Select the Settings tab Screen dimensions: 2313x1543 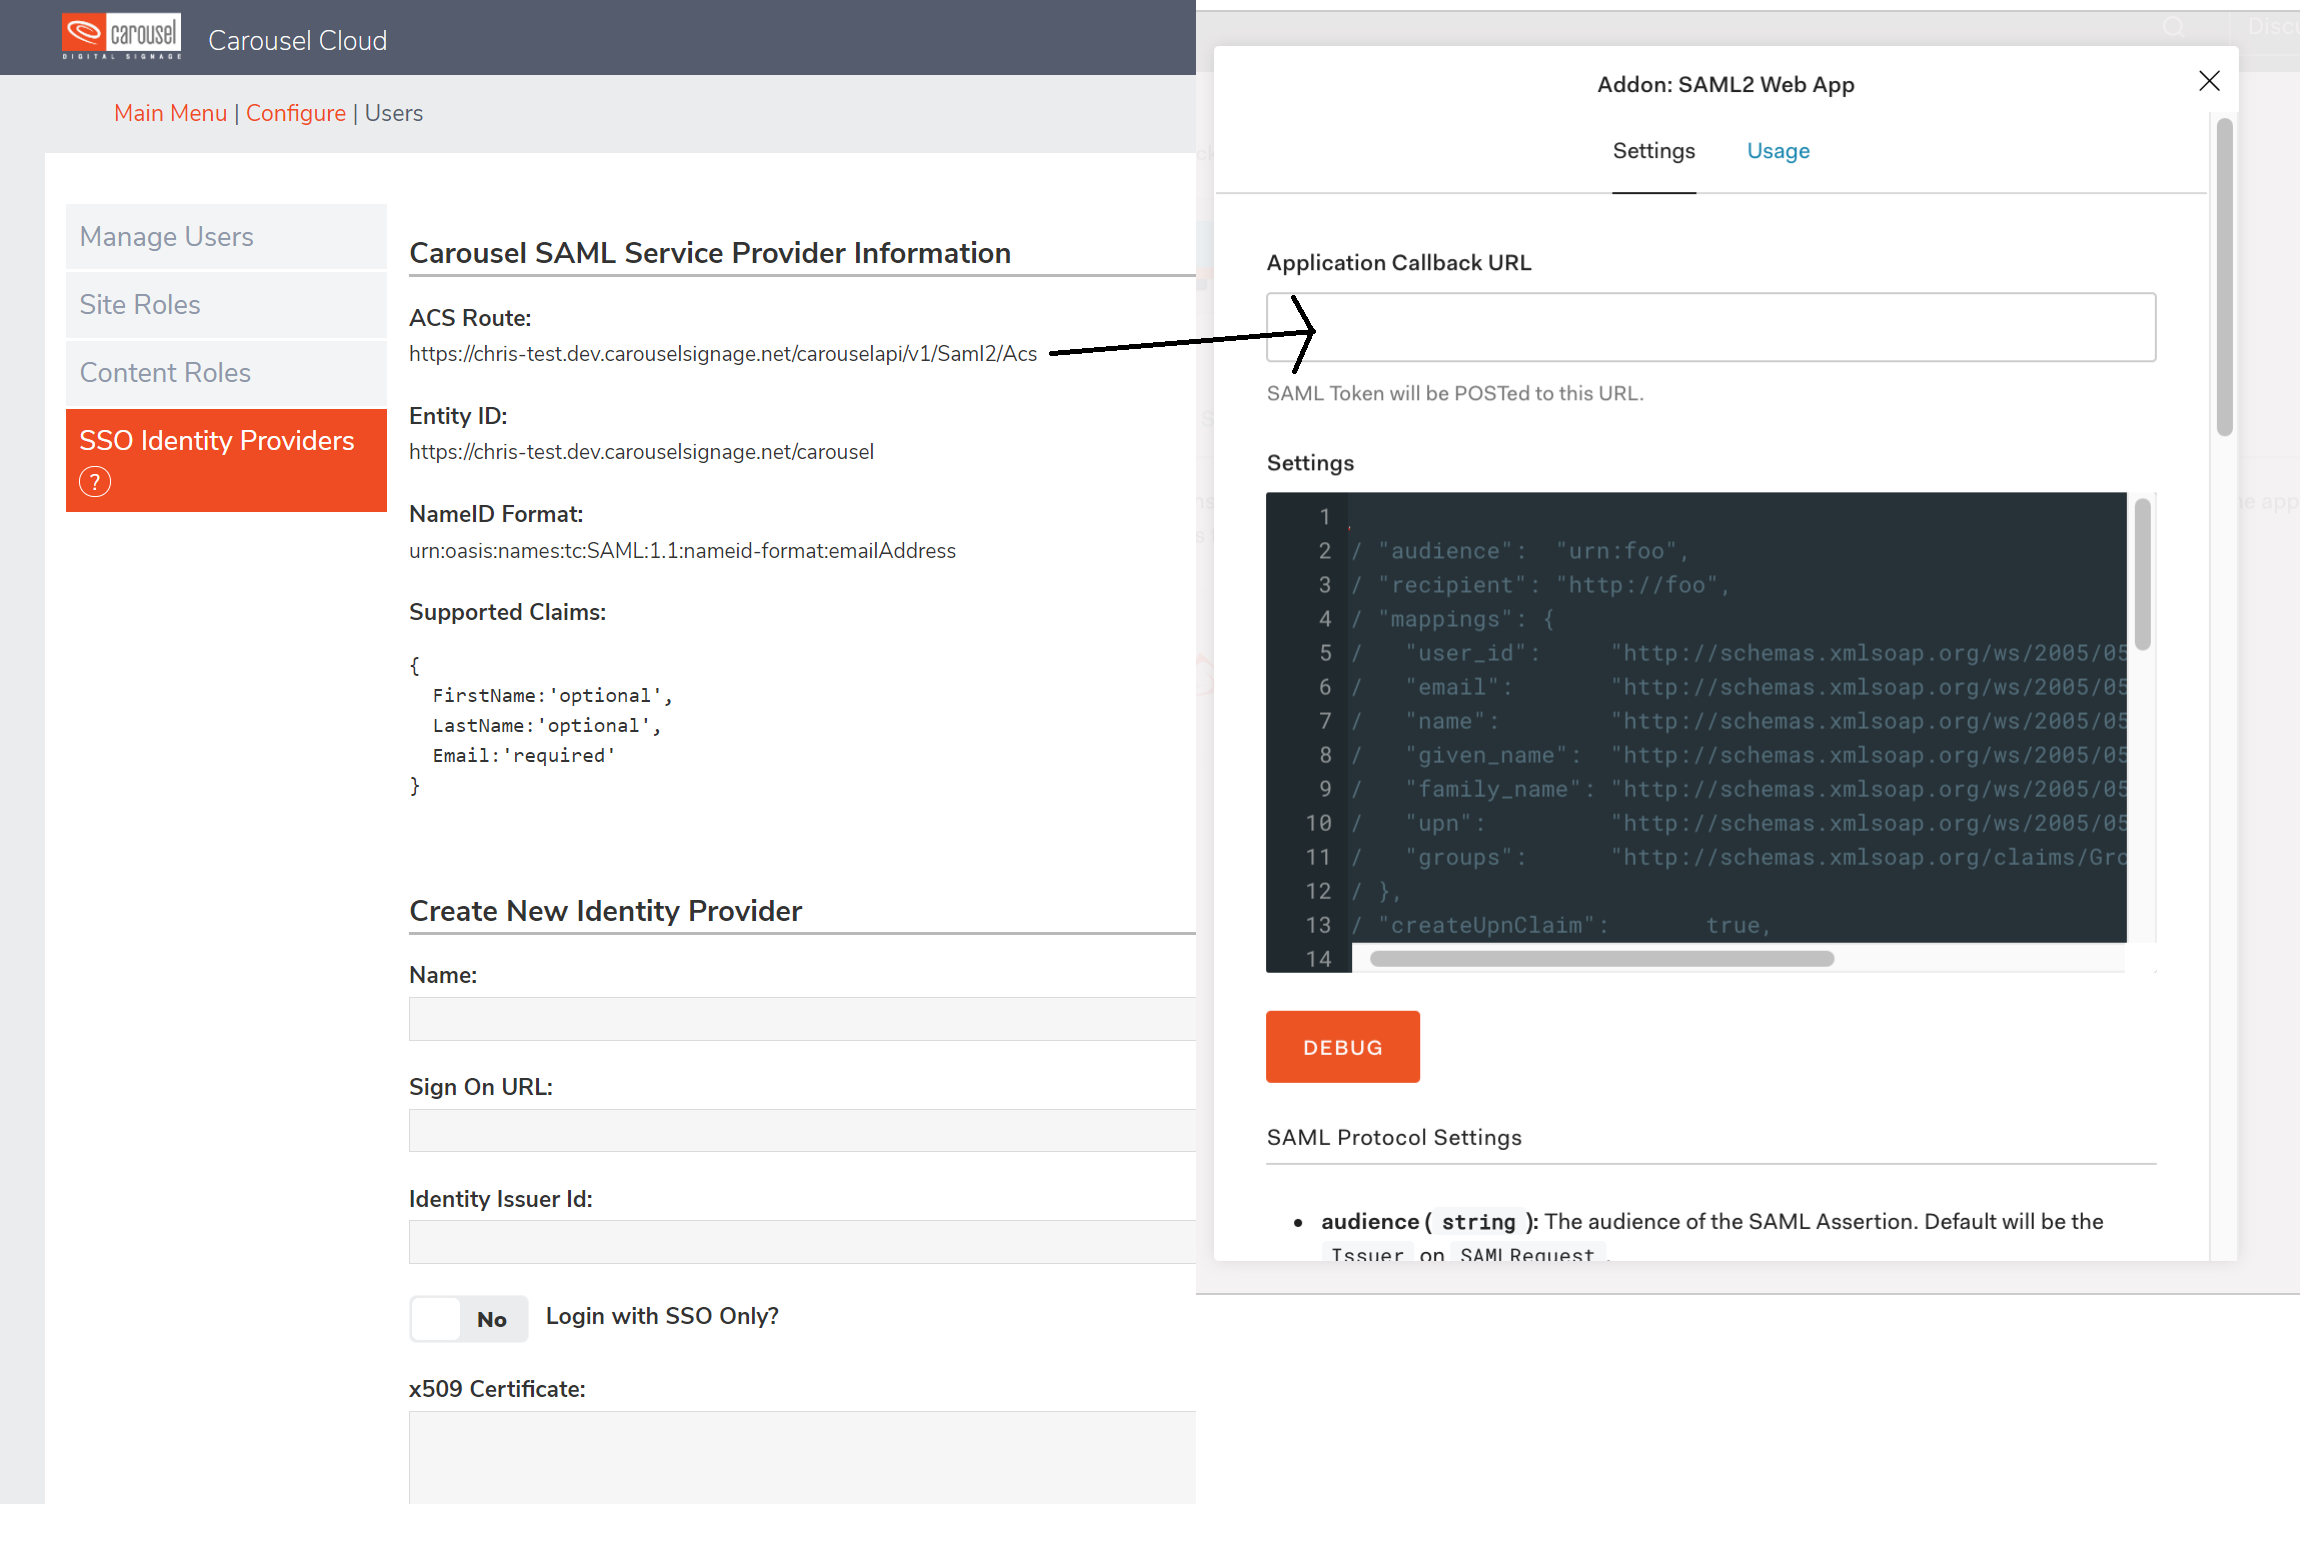tap(1653, 150)
